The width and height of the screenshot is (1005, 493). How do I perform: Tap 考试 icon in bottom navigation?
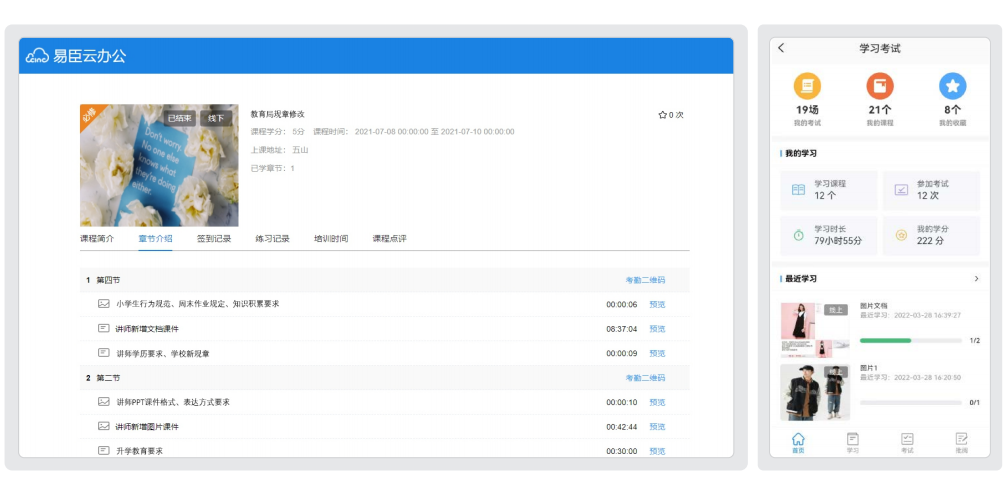tap(907, 439)
